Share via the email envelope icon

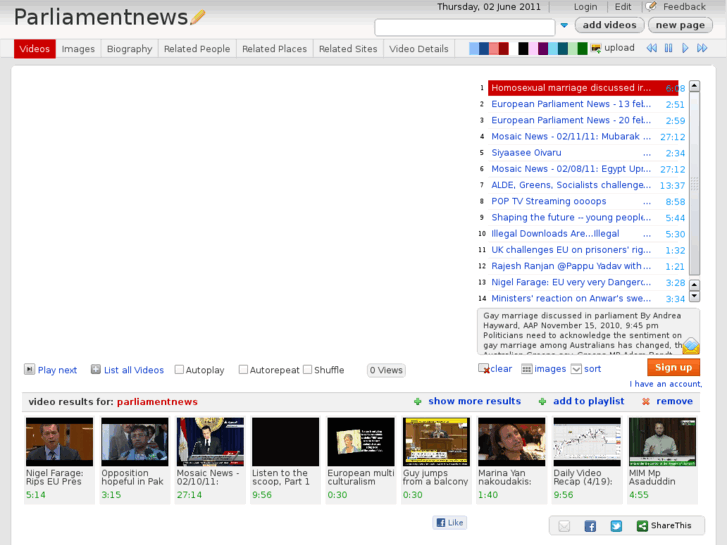pos(564,526)
